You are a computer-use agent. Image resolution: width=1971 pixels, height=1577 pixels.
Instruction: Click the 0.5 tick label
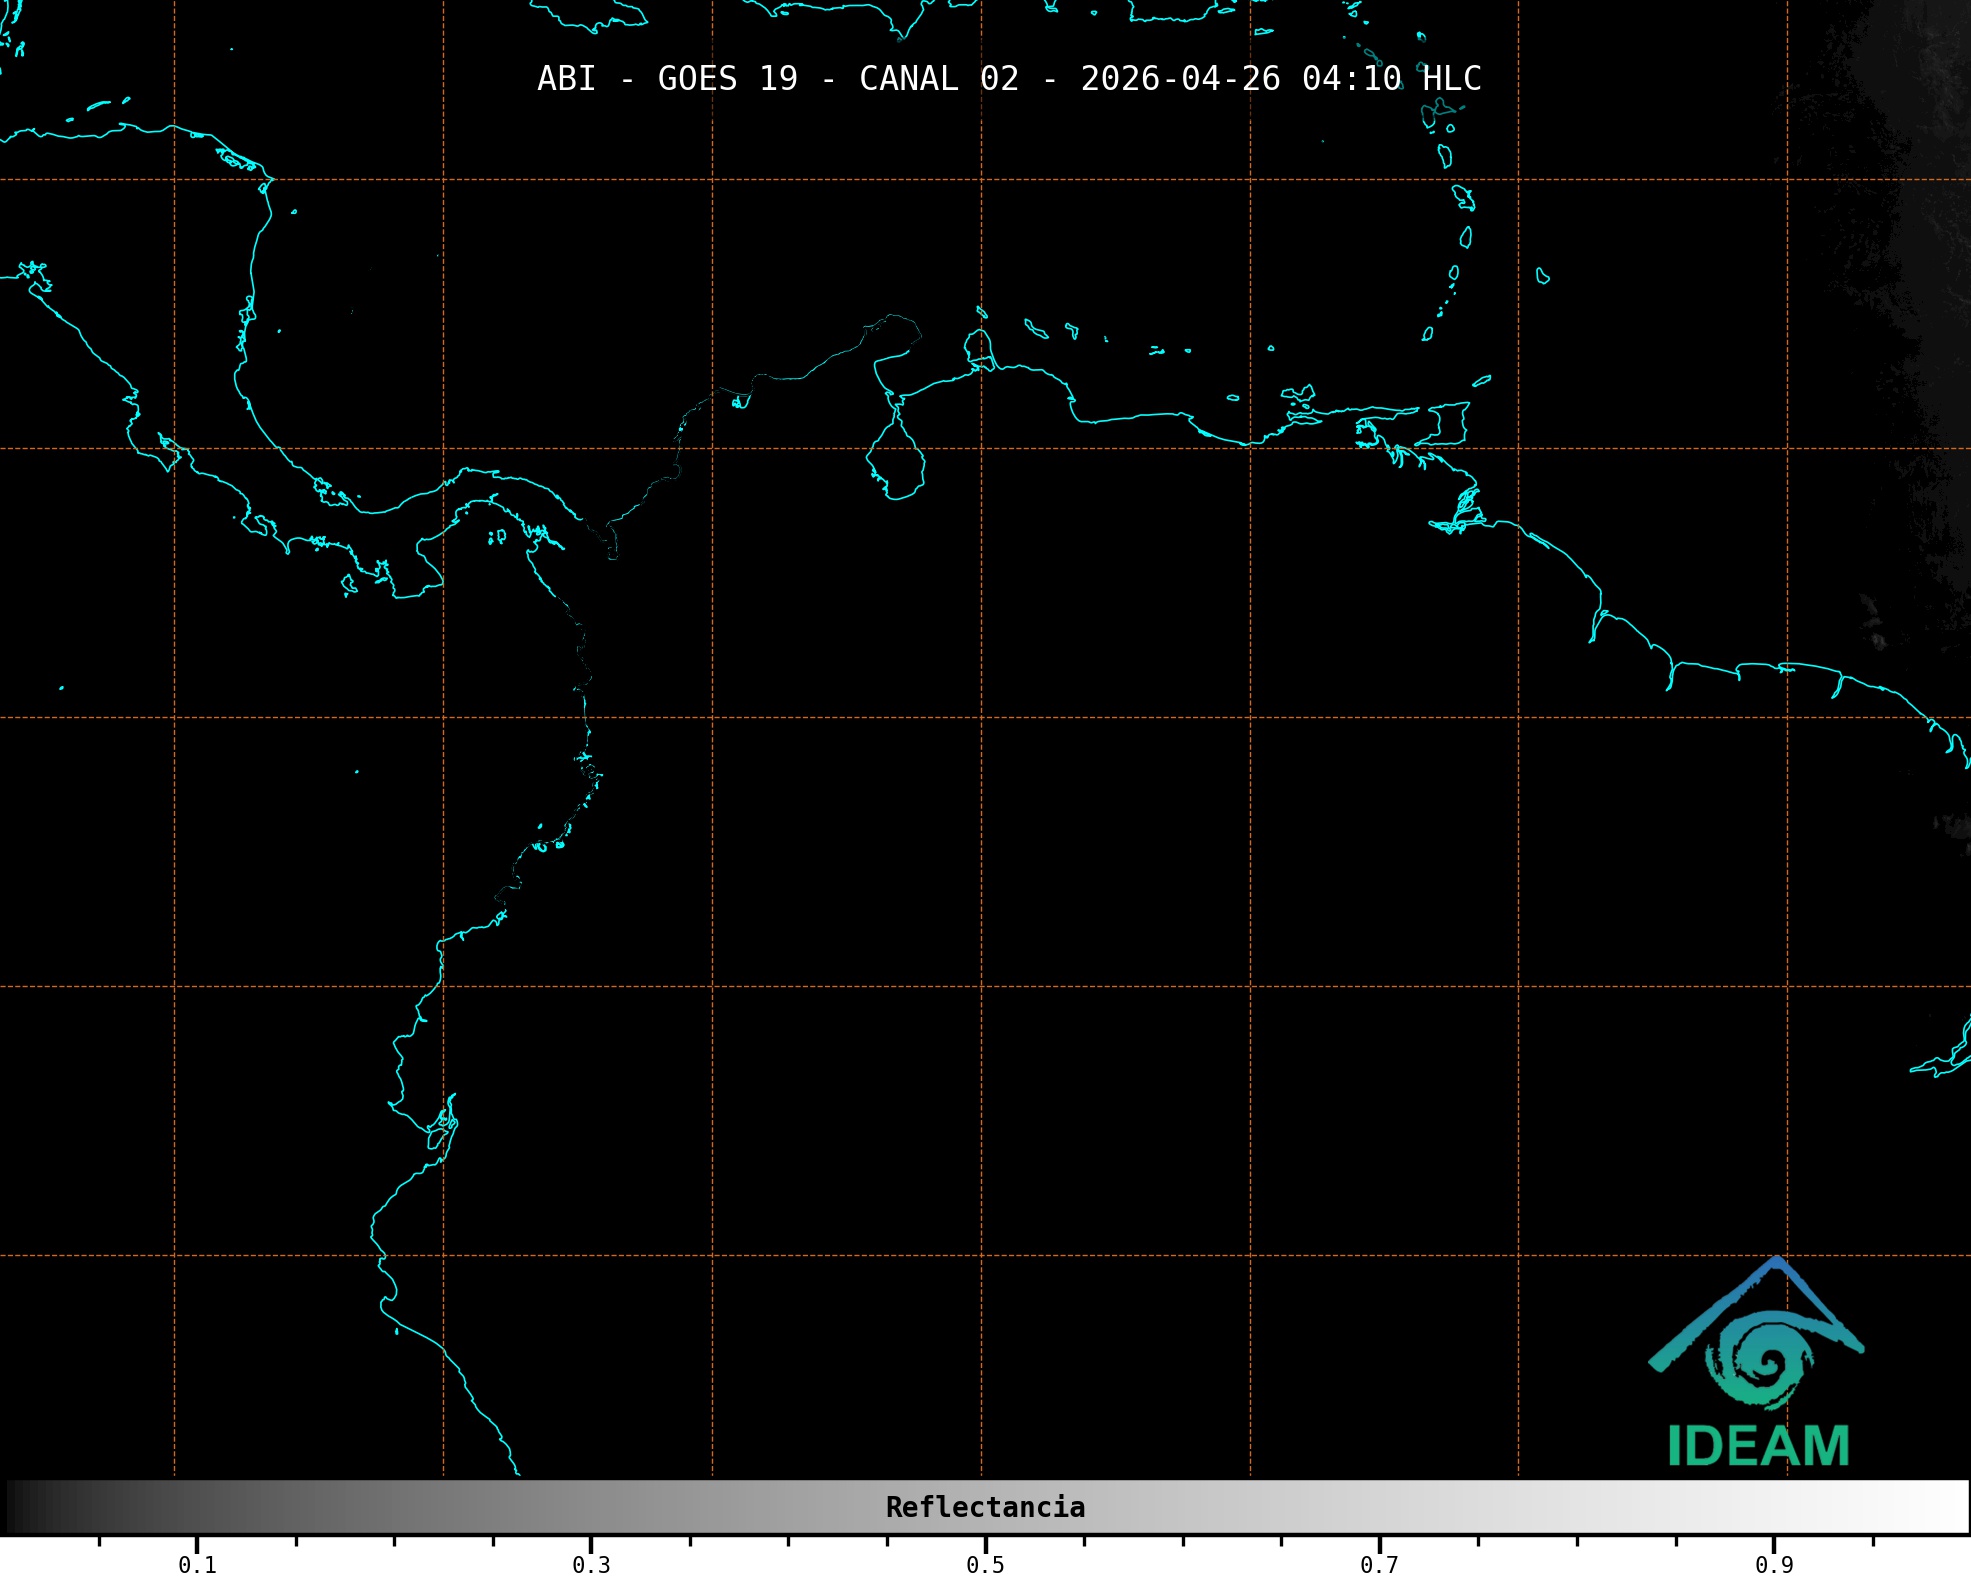click(985, 1565)
